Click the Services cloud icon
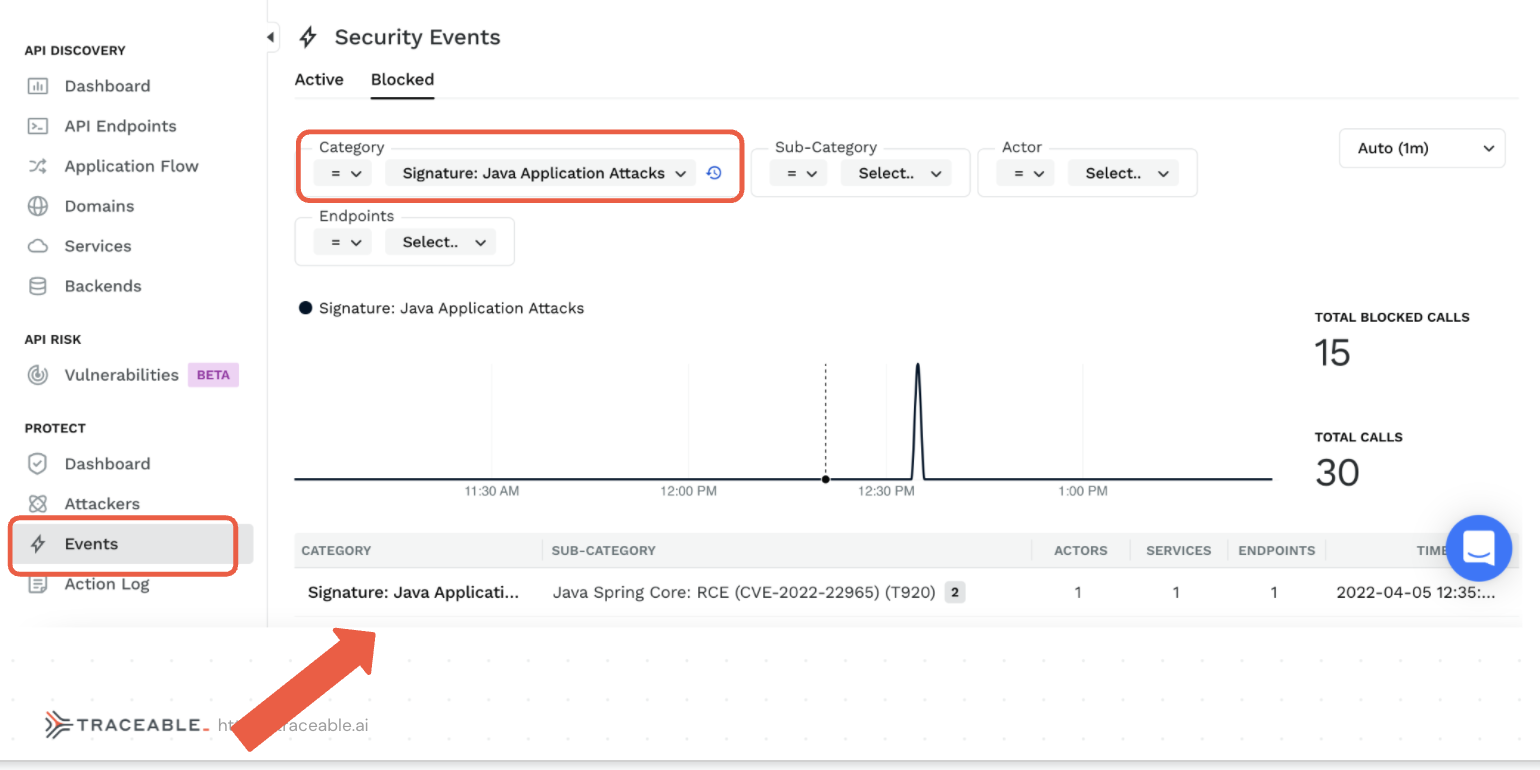The width and height of the screenshot is (1540, 770). (37, 246)
